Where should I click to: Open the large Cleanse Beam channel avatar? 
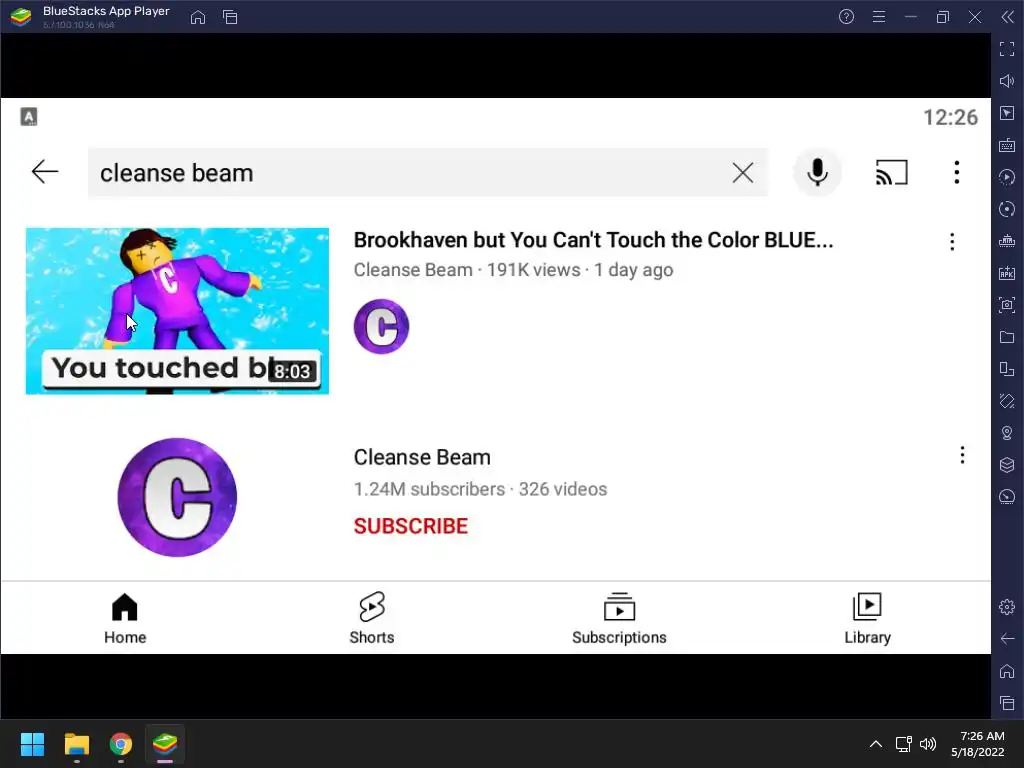[177, 497]
